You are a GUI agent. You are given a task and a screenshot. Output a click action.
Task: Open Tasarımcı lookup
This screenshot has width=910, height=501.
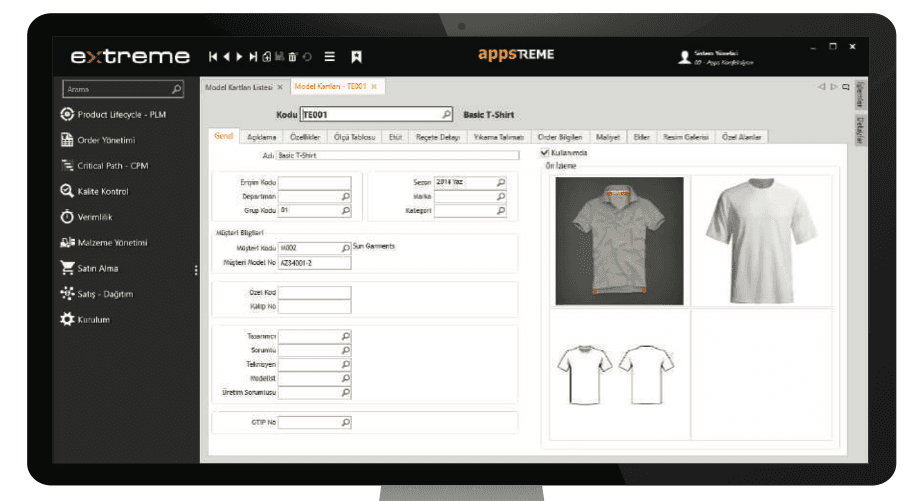[x=345, y=336]
